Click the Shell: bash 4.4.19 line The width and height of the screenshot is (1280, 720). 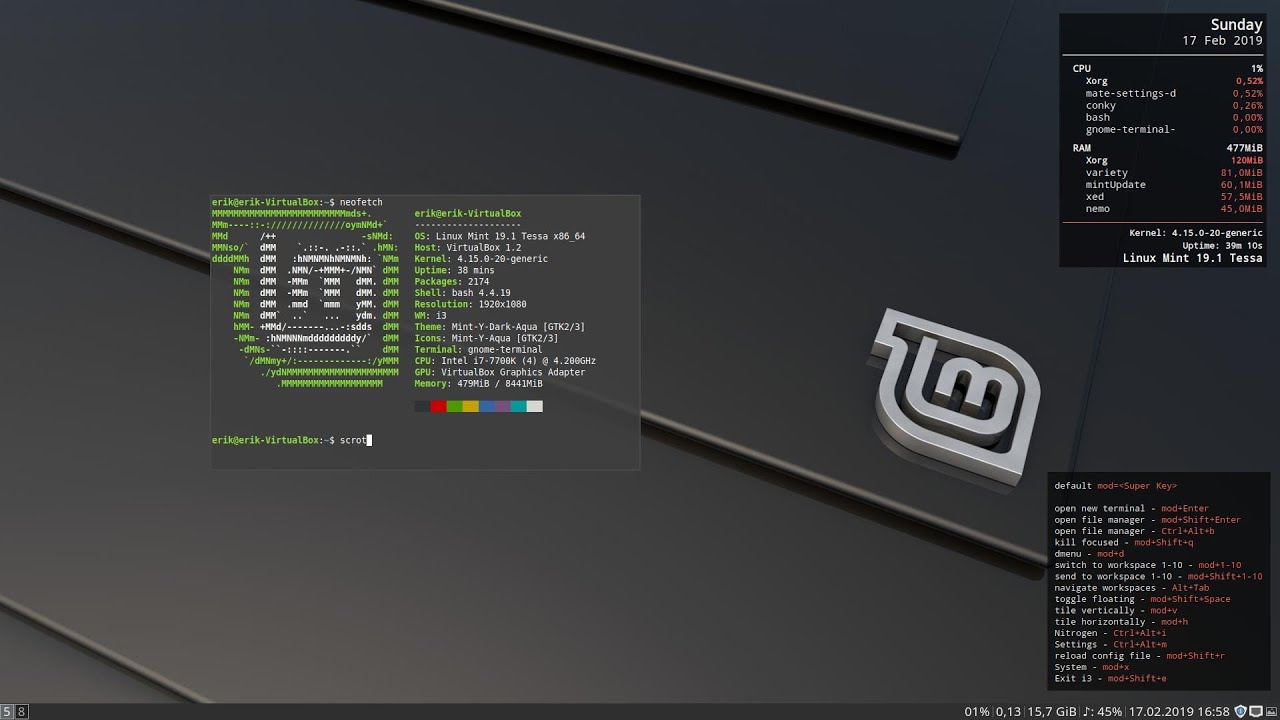[x=462, y=293]
